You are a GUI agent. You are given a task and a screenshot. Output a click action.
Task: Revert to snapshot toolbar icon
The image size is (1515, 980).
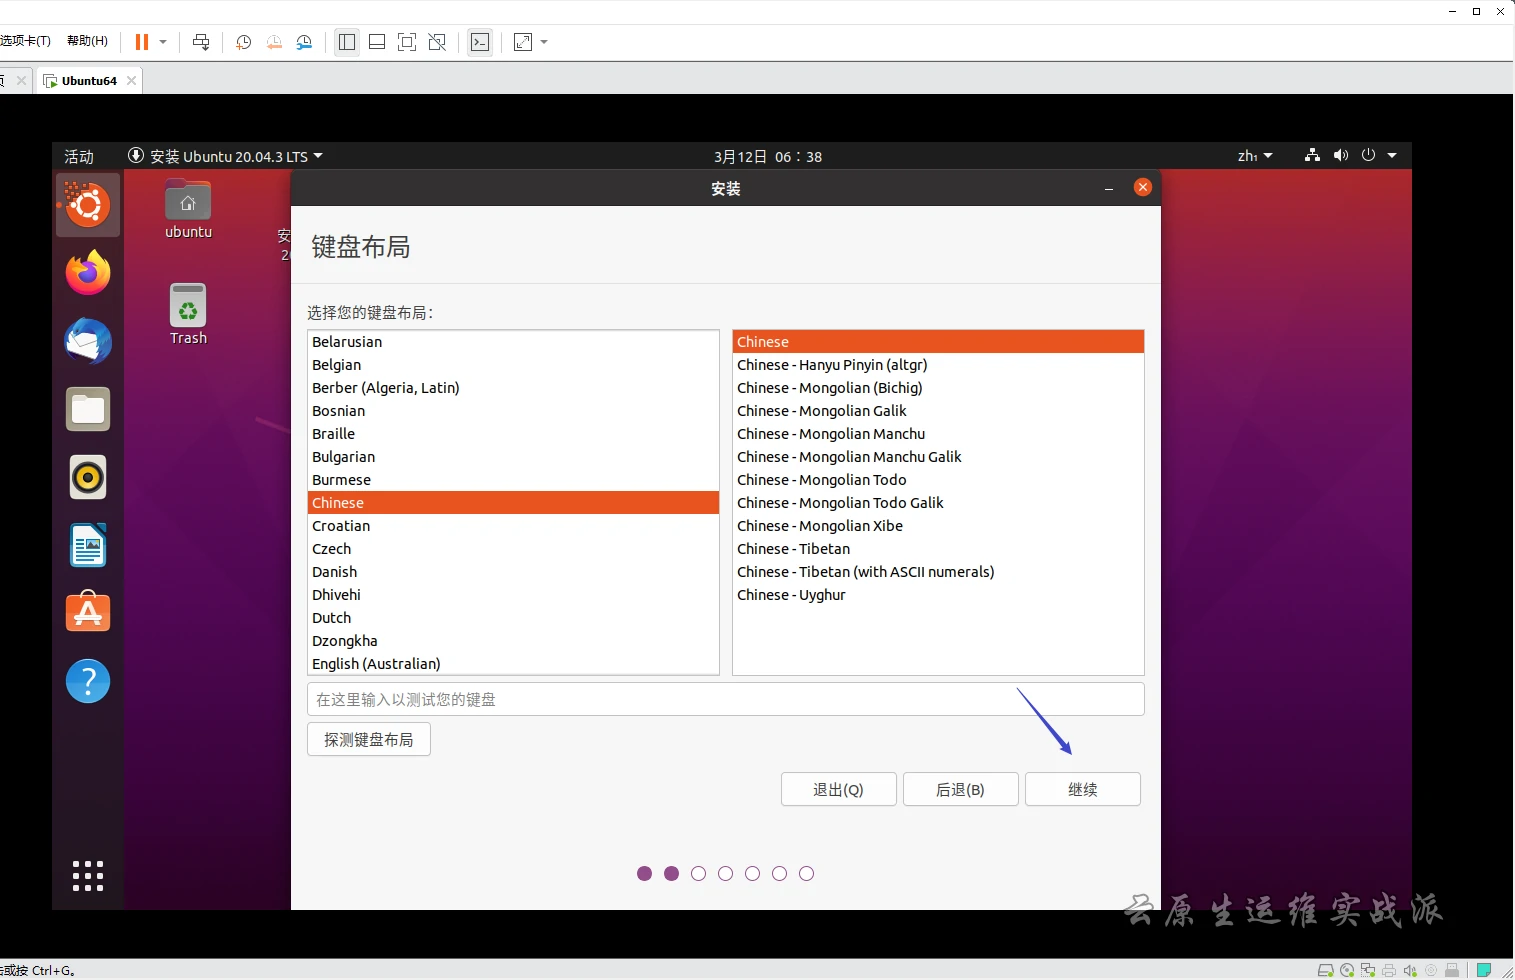click(x=274, y=42)
